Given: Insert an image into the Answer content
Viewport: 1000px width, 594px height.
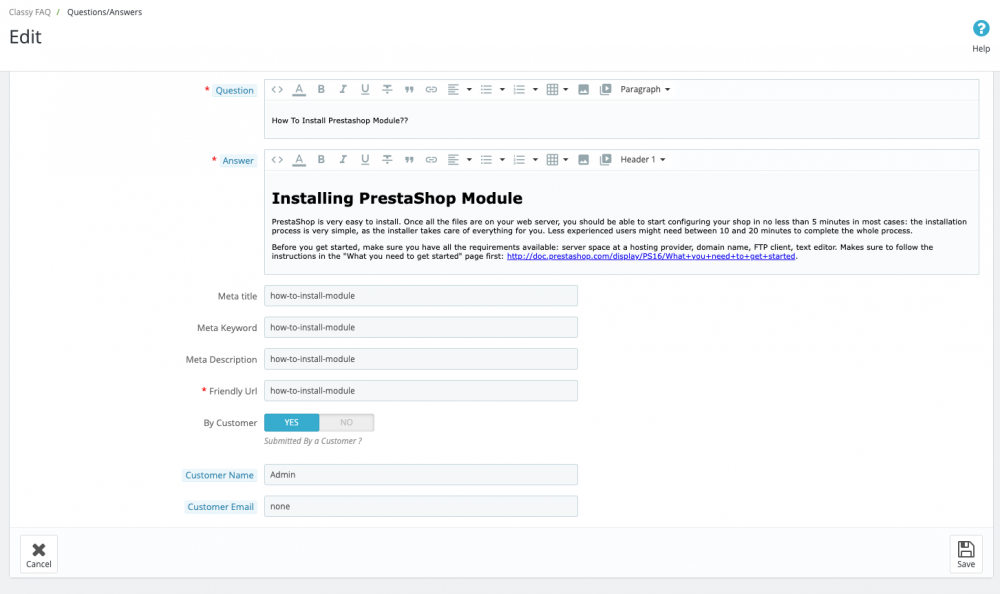Looking at the screenshot, I should [x=584, y=159].
